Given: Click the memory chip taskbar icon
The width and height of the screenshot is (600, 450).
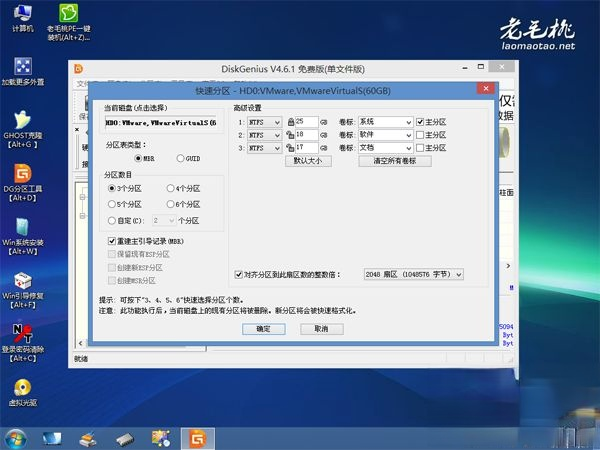Looking at the screenshot, I should (x=125, y=439).
